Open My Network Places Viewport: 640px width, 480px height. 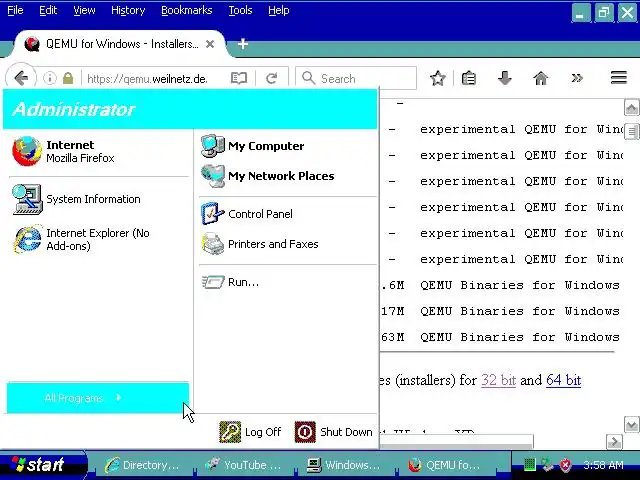pos(288,176)
